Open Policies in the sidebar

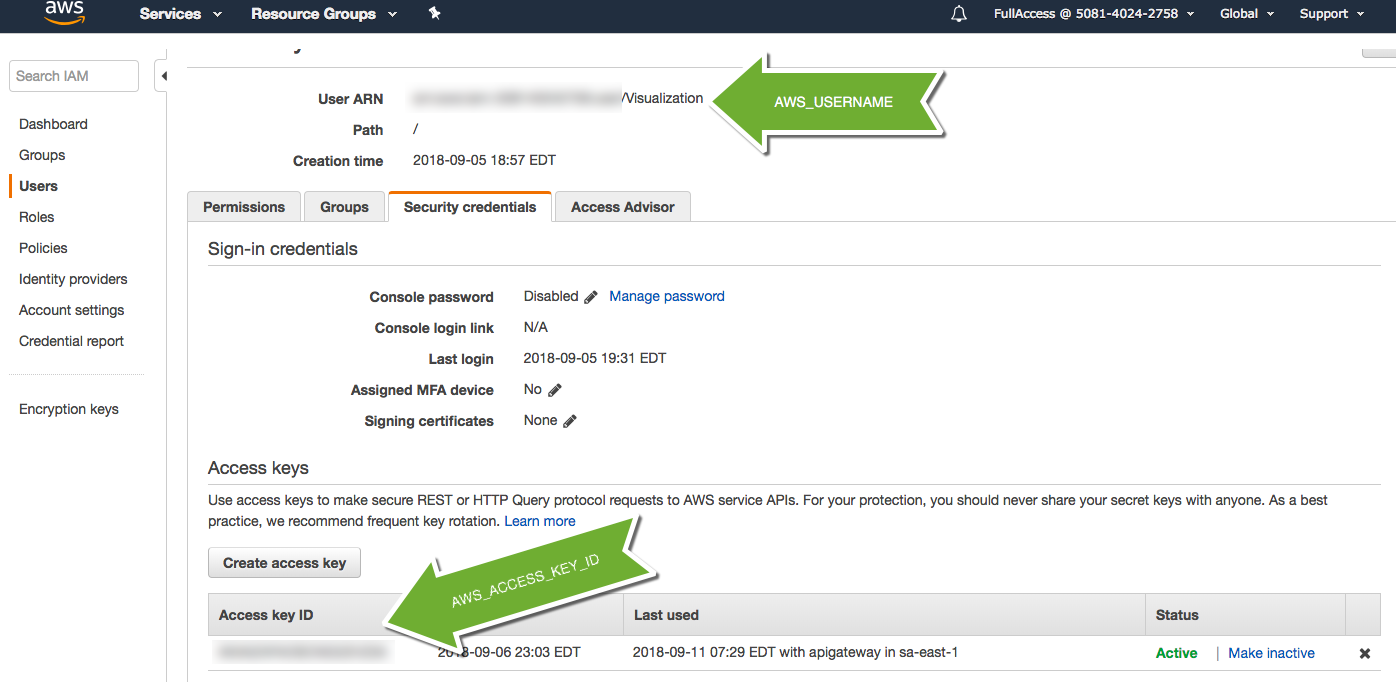coord(43,248)
